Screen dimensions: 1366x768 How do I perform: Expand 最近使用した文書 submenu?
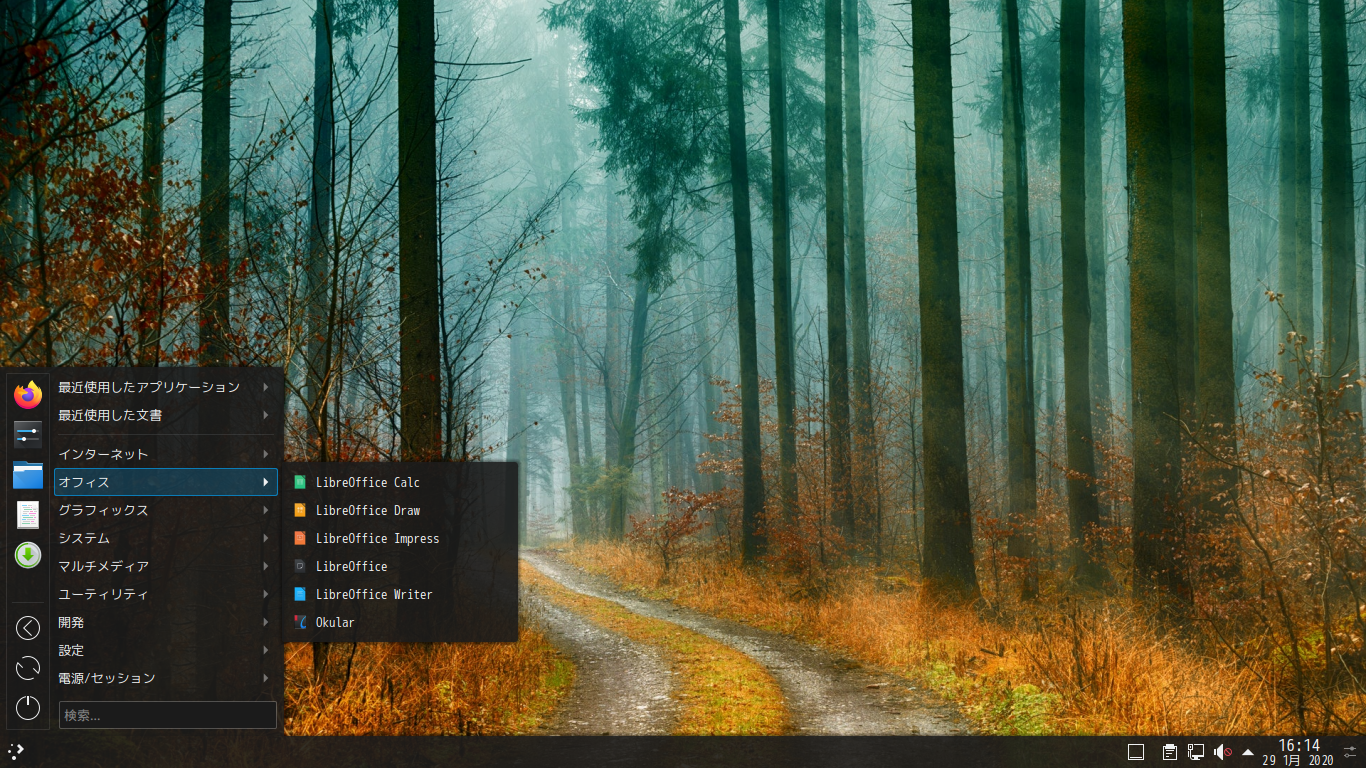[x=166, y=415]
